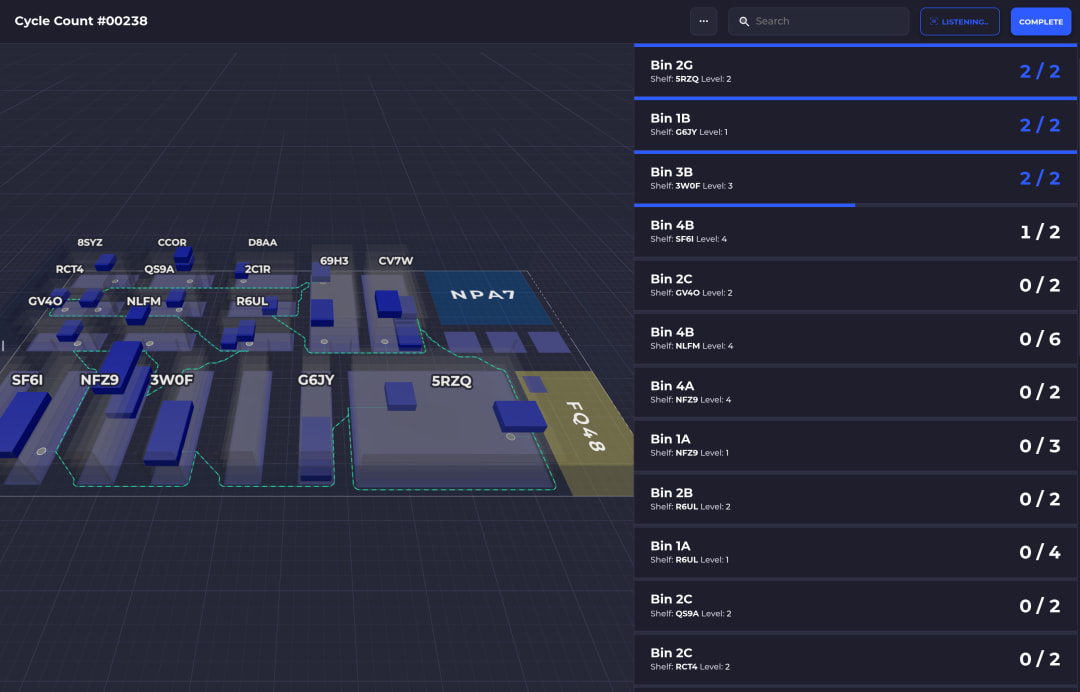Click the CCOR shelf label on map
This screenshot has height=692, width=1080.
tap(172, 242)
